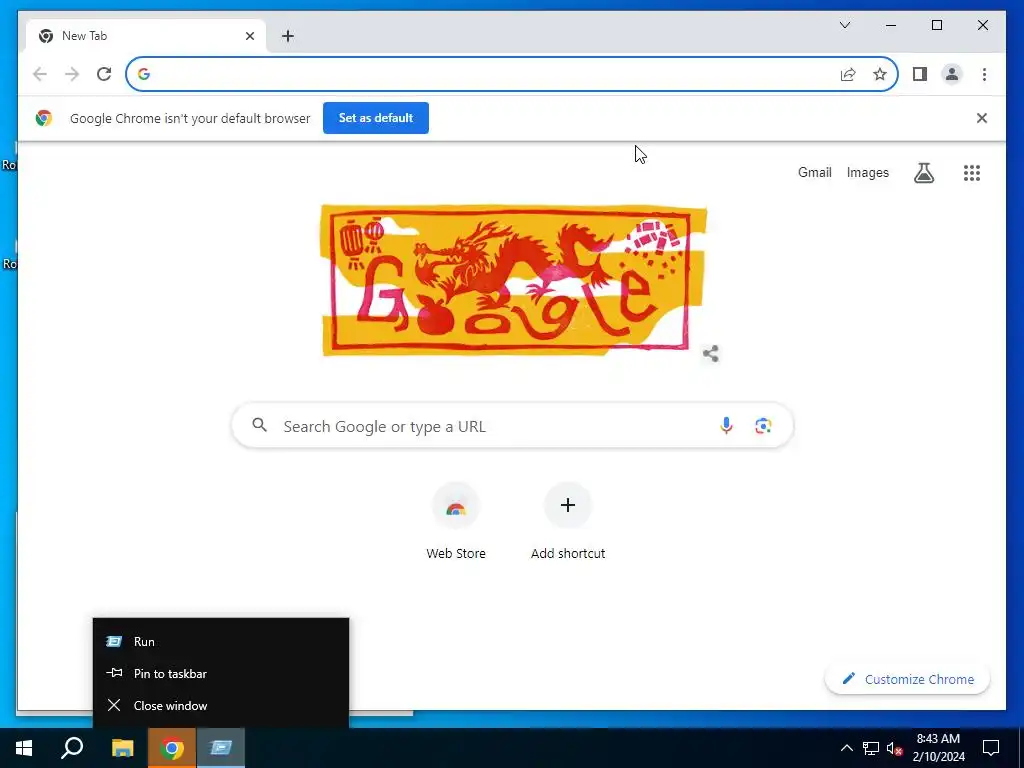The image size is (1024, 768).
Task: Open the taskbar search magnifier
Action: [72, 748]
